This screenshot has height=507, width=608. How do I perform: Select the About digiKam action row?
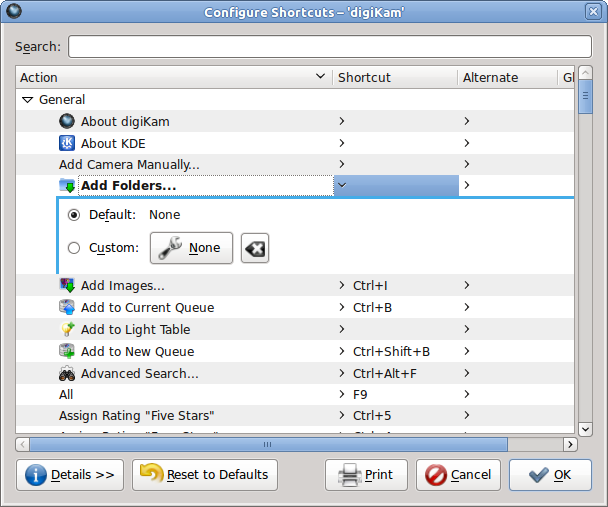(295, 121)
